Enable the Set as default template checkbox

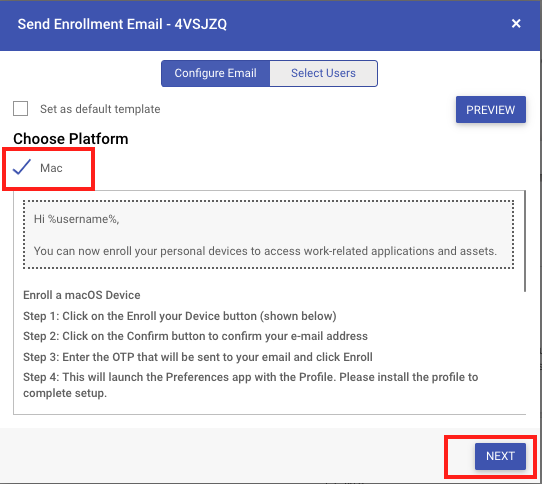pos(20,109)
